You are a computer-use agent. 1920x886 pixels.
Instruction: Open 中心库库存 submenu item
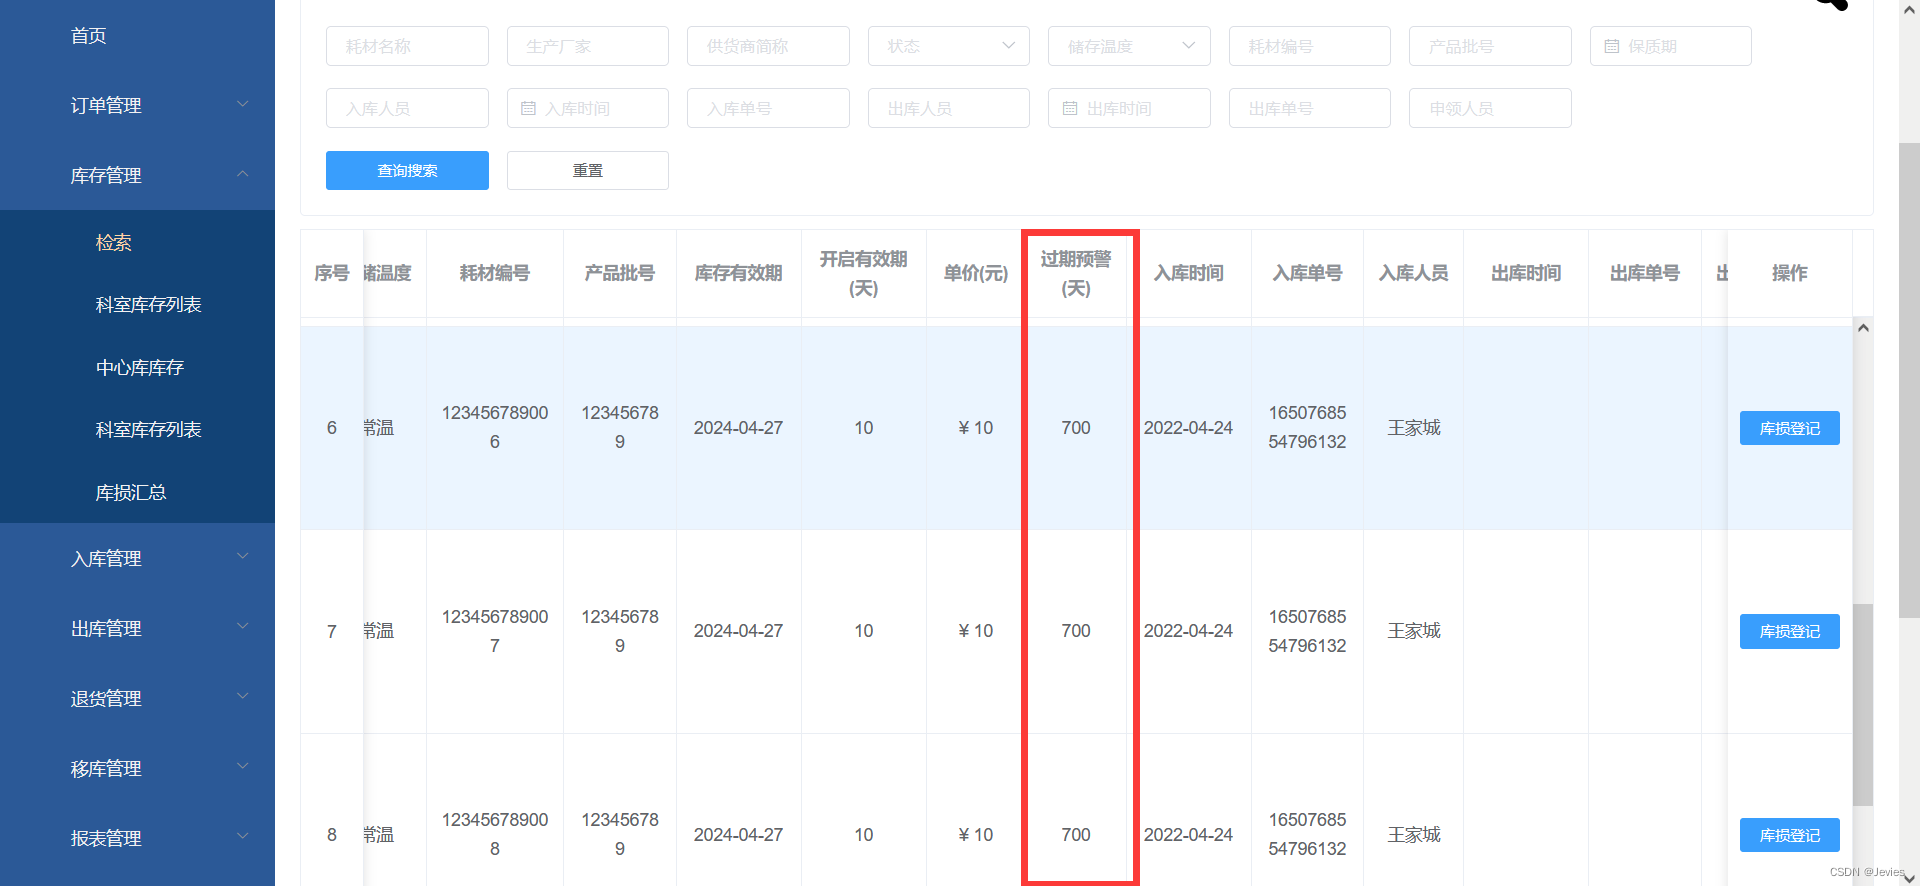point(140,367)
